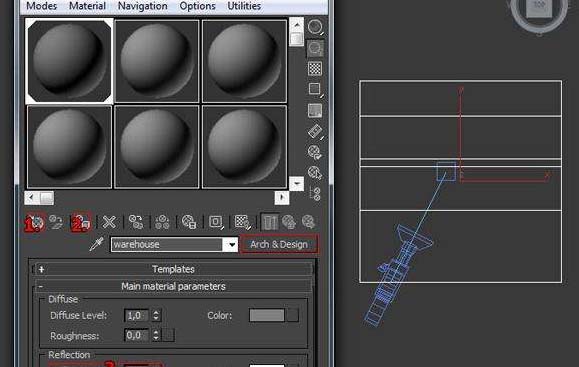Open the Material ID Channel flyout
This screenshot has width=579, height=367.
point(216,222)
